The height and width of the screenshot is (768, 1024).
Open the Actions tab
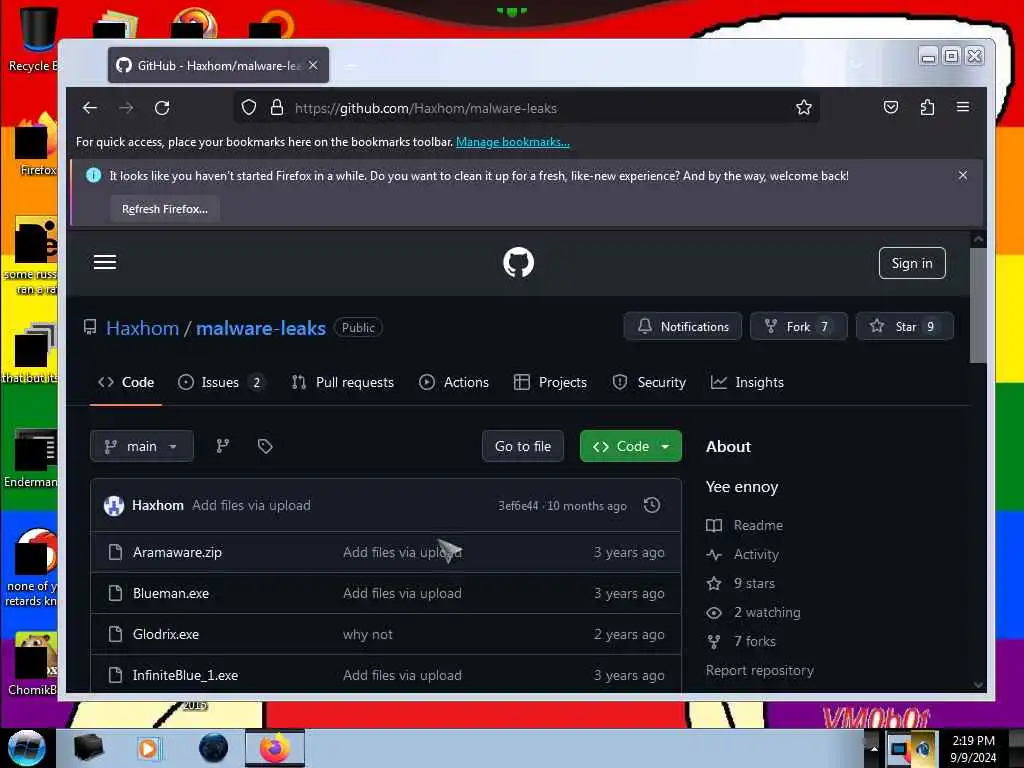(x=454, y=383)
